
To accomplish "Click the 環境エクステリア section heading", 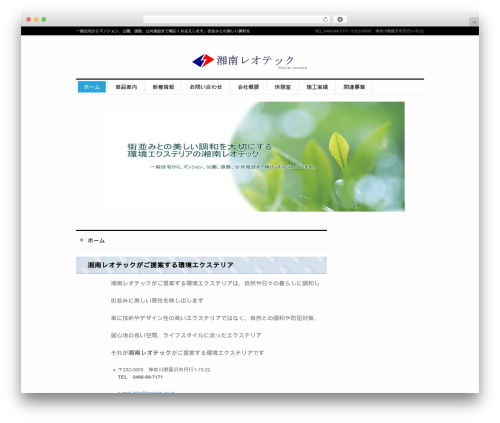I will tap(160, 265).
